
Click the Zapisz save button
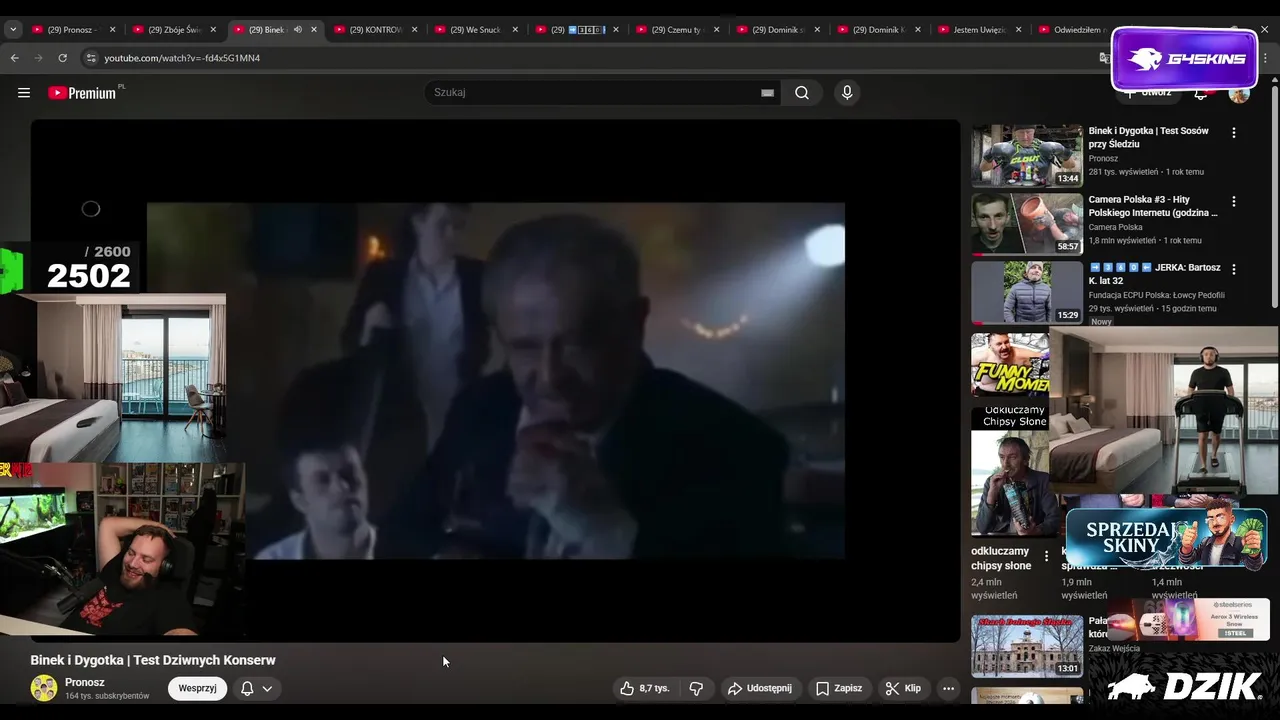tap(839, 688)
